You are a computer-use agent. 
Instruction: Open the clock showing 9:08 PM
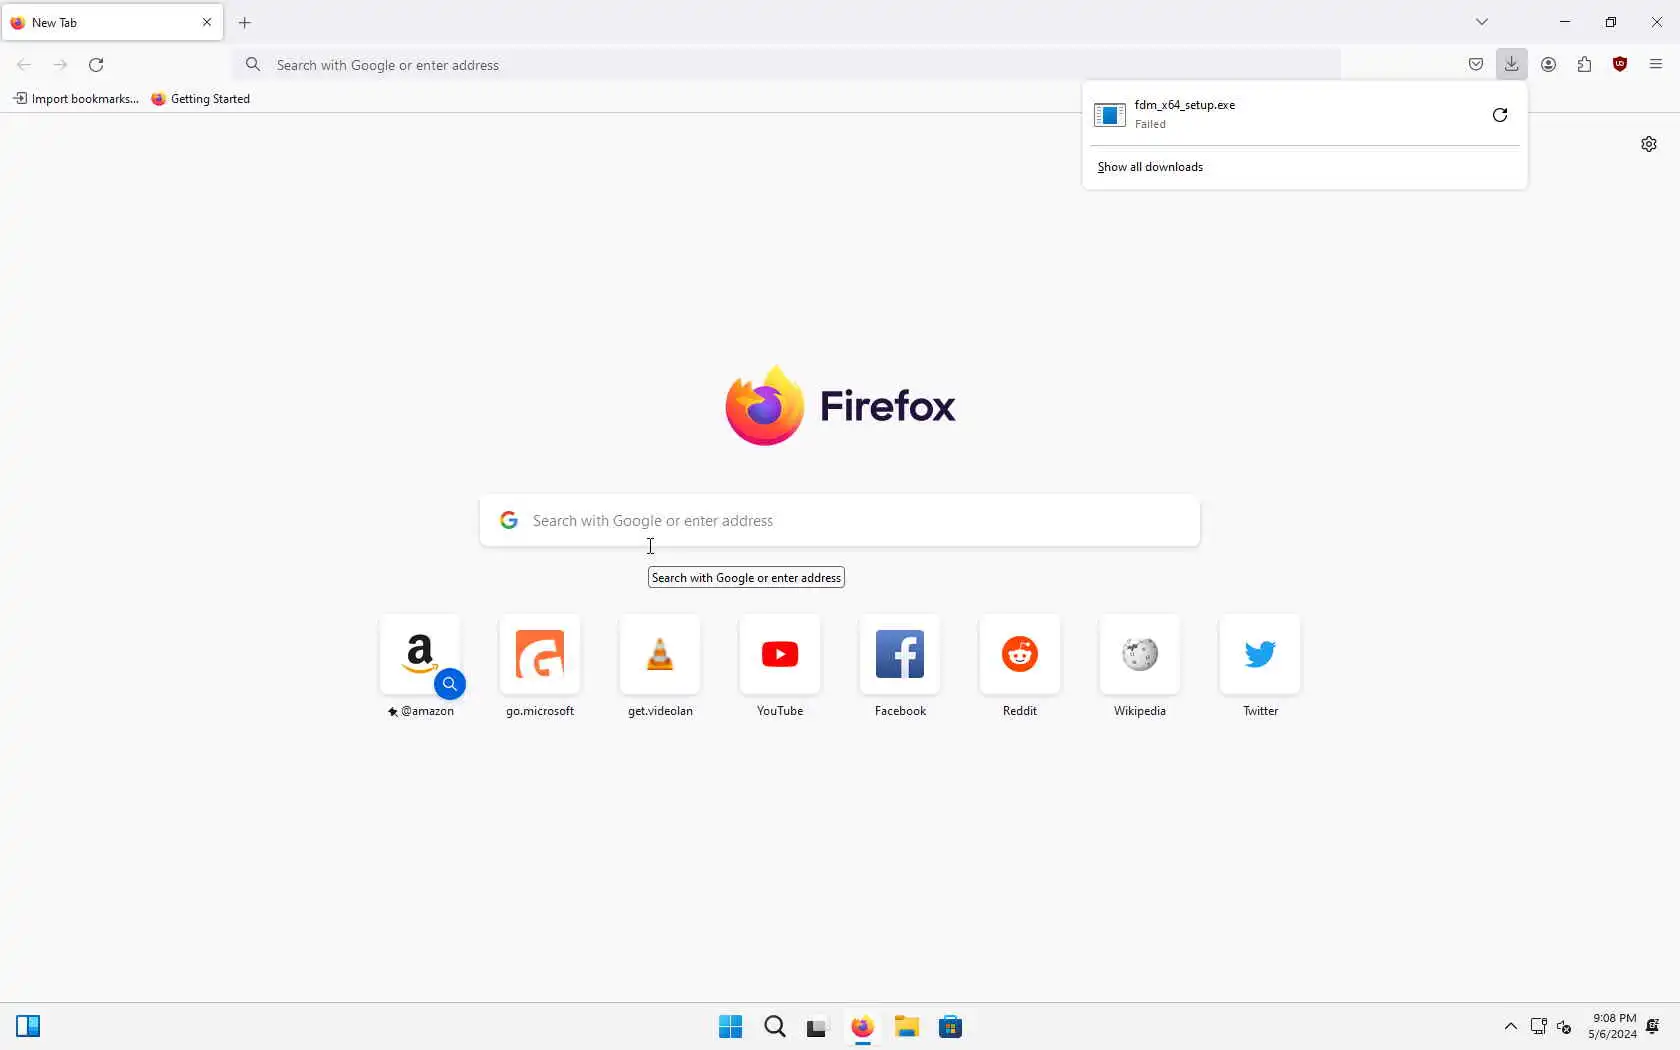coord(1612,1027)
